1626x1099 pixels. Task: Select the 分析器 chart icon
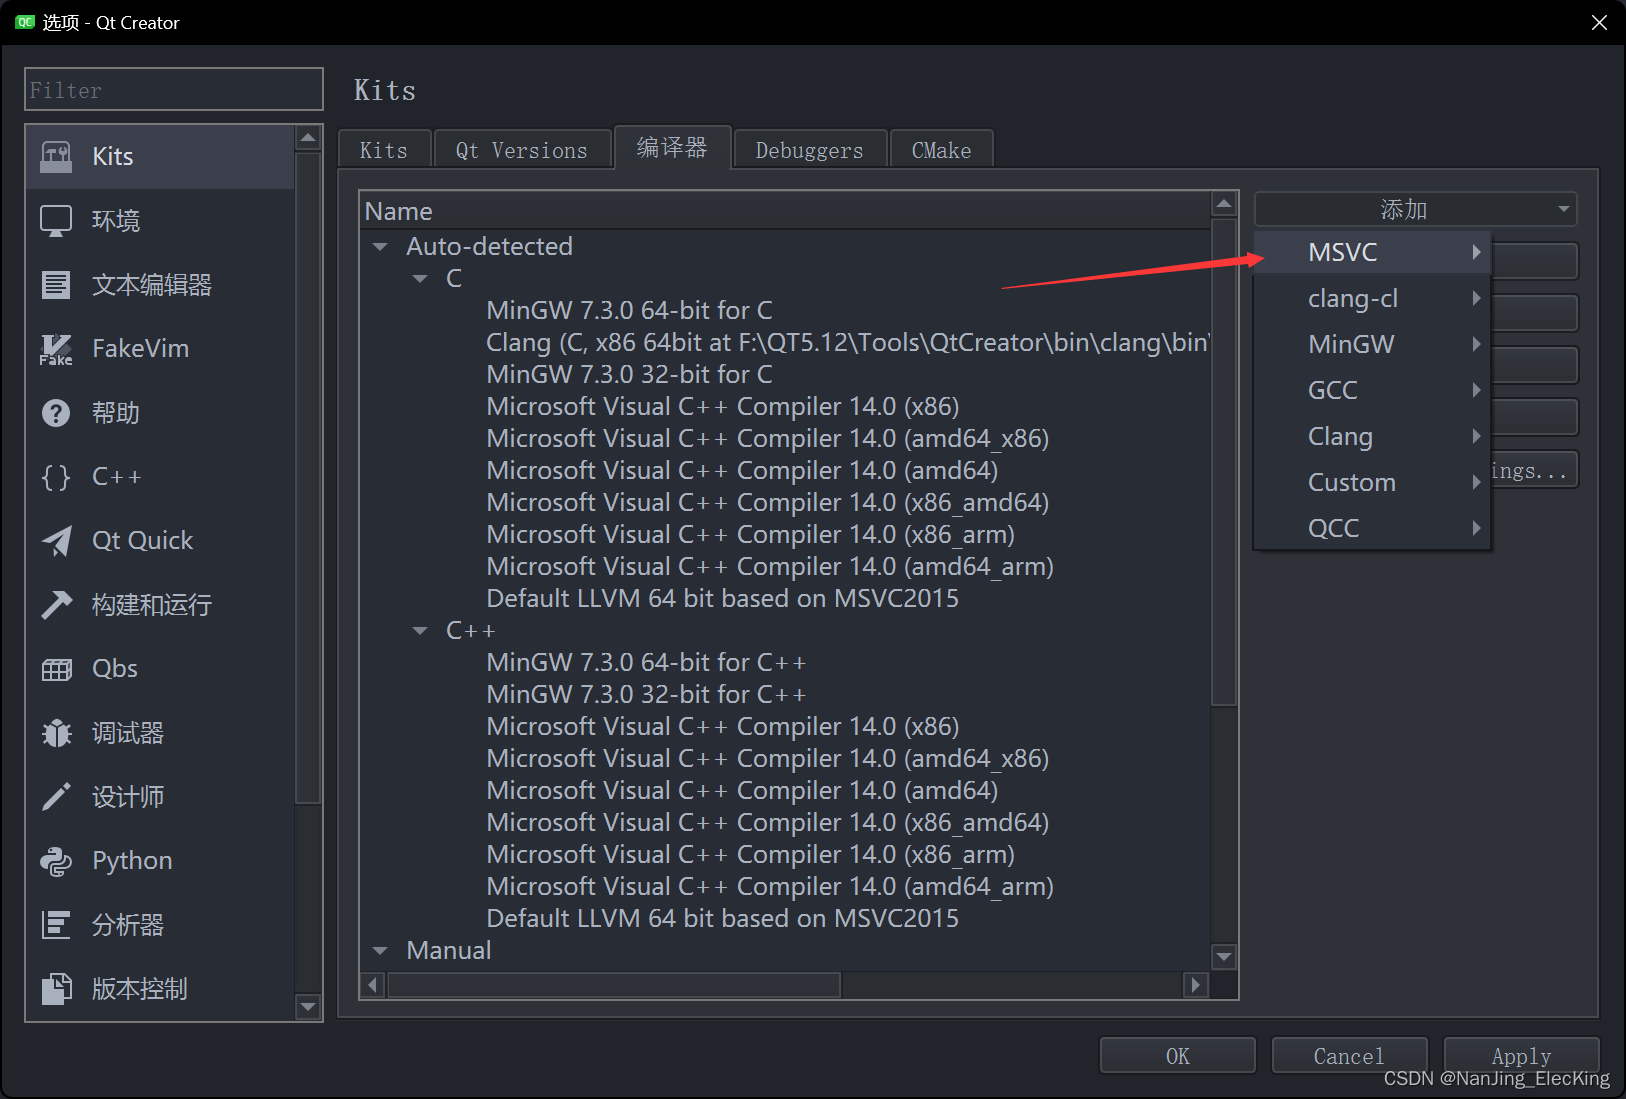[x=56, y=925]
